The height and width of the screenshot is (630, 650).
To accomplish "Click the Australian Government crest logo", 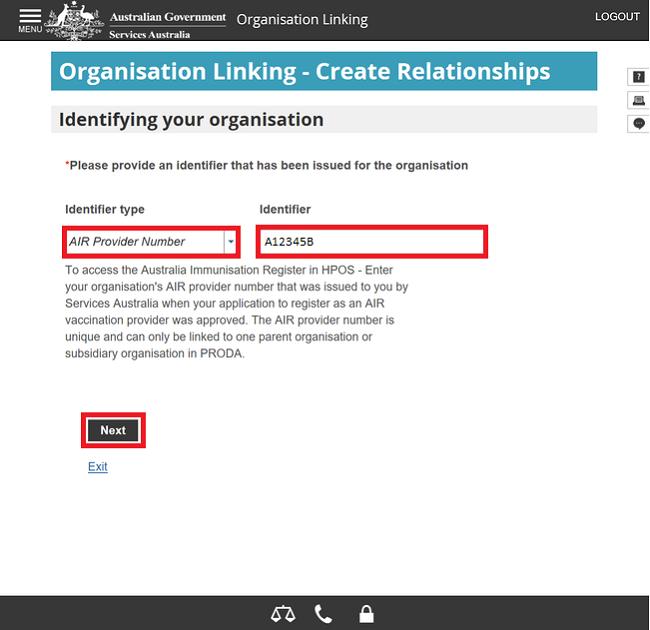I will (74, 21).
